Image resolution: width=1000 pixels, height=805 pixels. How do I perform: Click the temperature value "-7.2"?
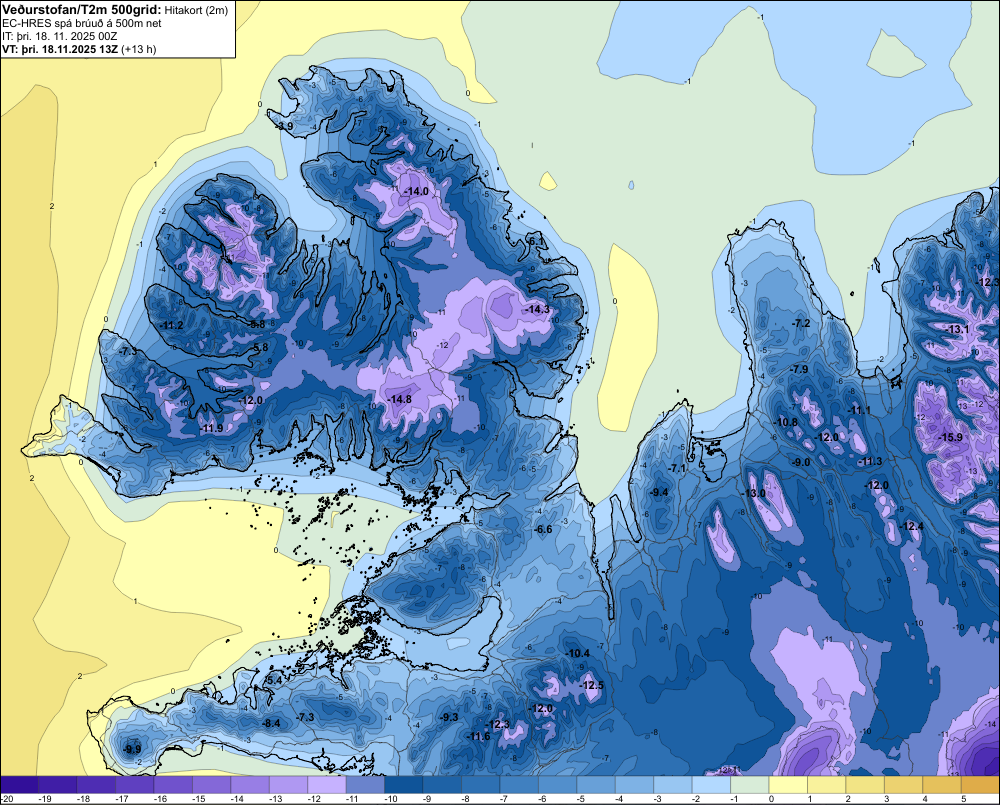tap(801, 323)
